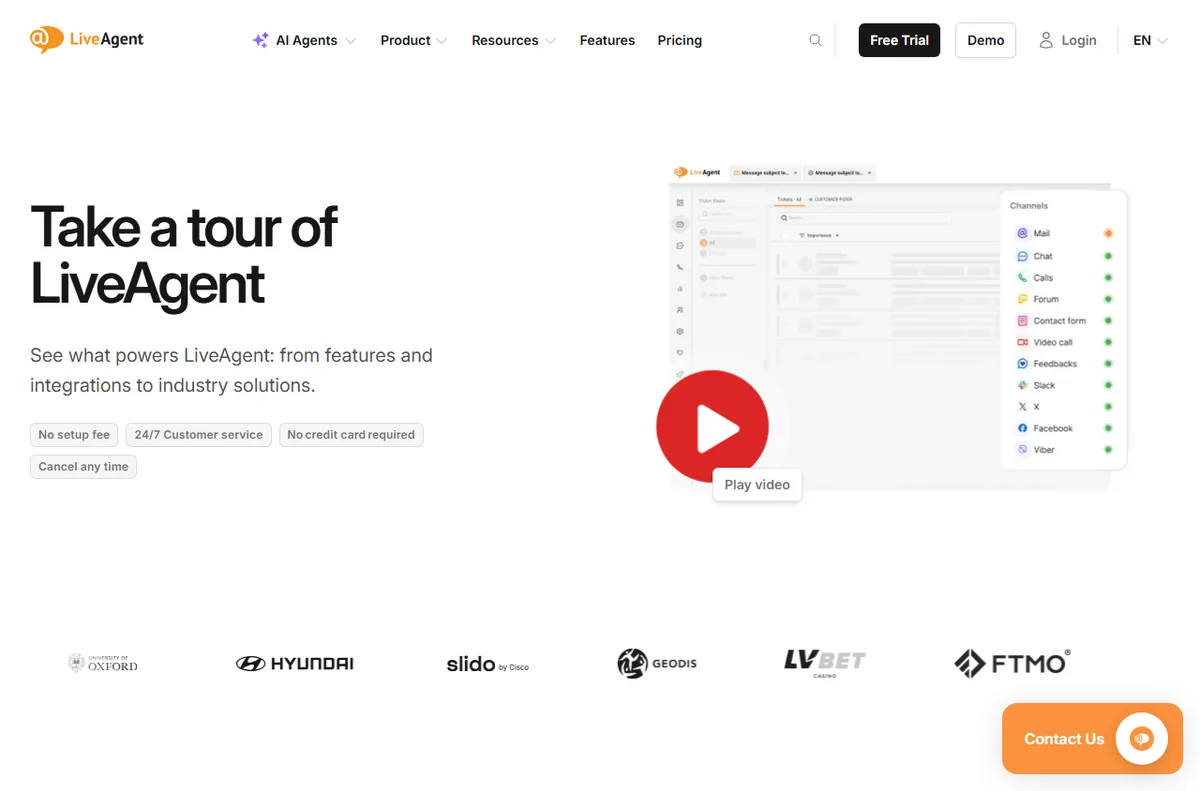Click the search magnifier icon

[x=816, y=40]
